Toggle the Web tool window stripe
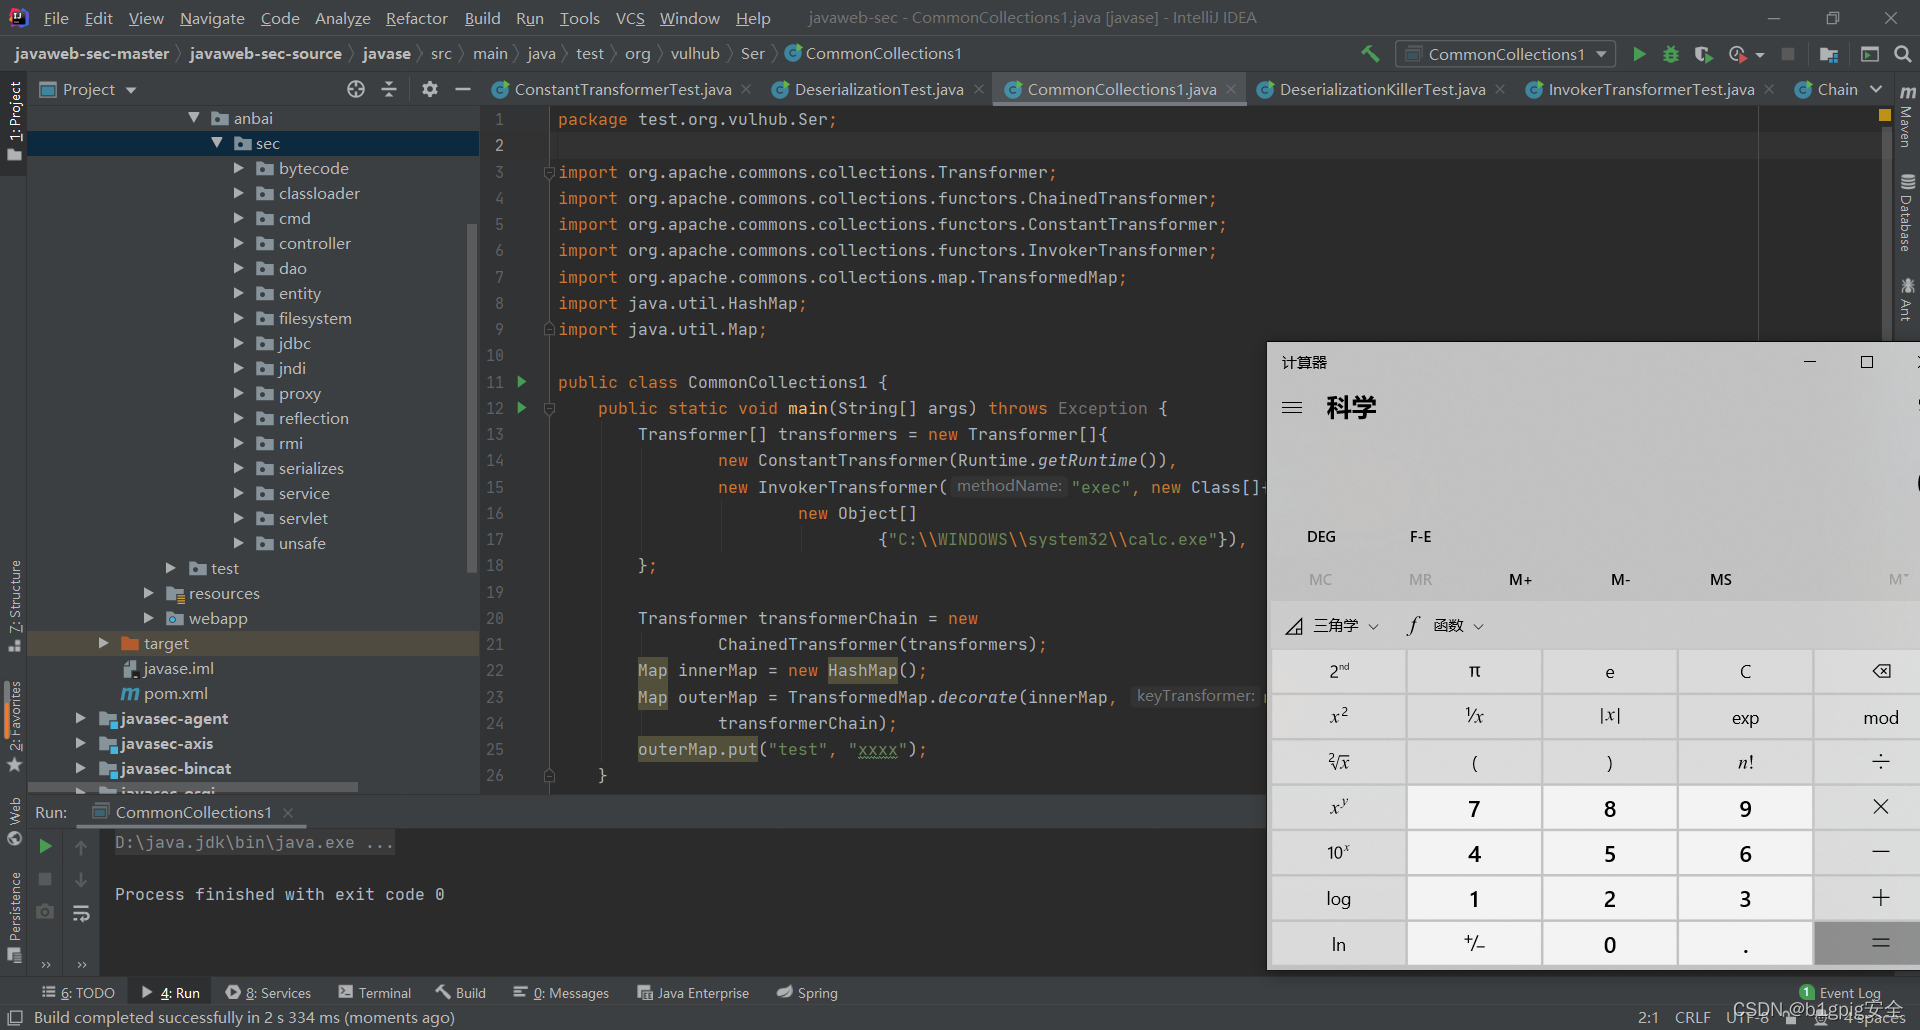1920x1030 pixels. [x=14, y=821]
